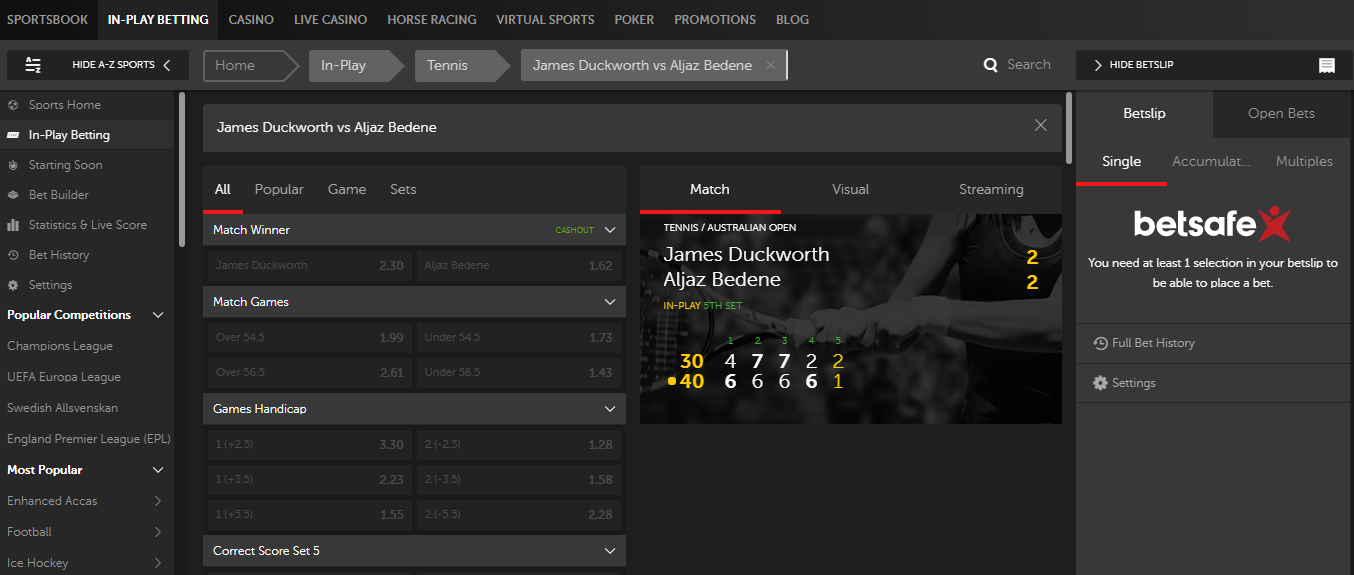Bet on James Duckworth at 2.30
This screenshot has width=1354, height=575.
[309, 266]
